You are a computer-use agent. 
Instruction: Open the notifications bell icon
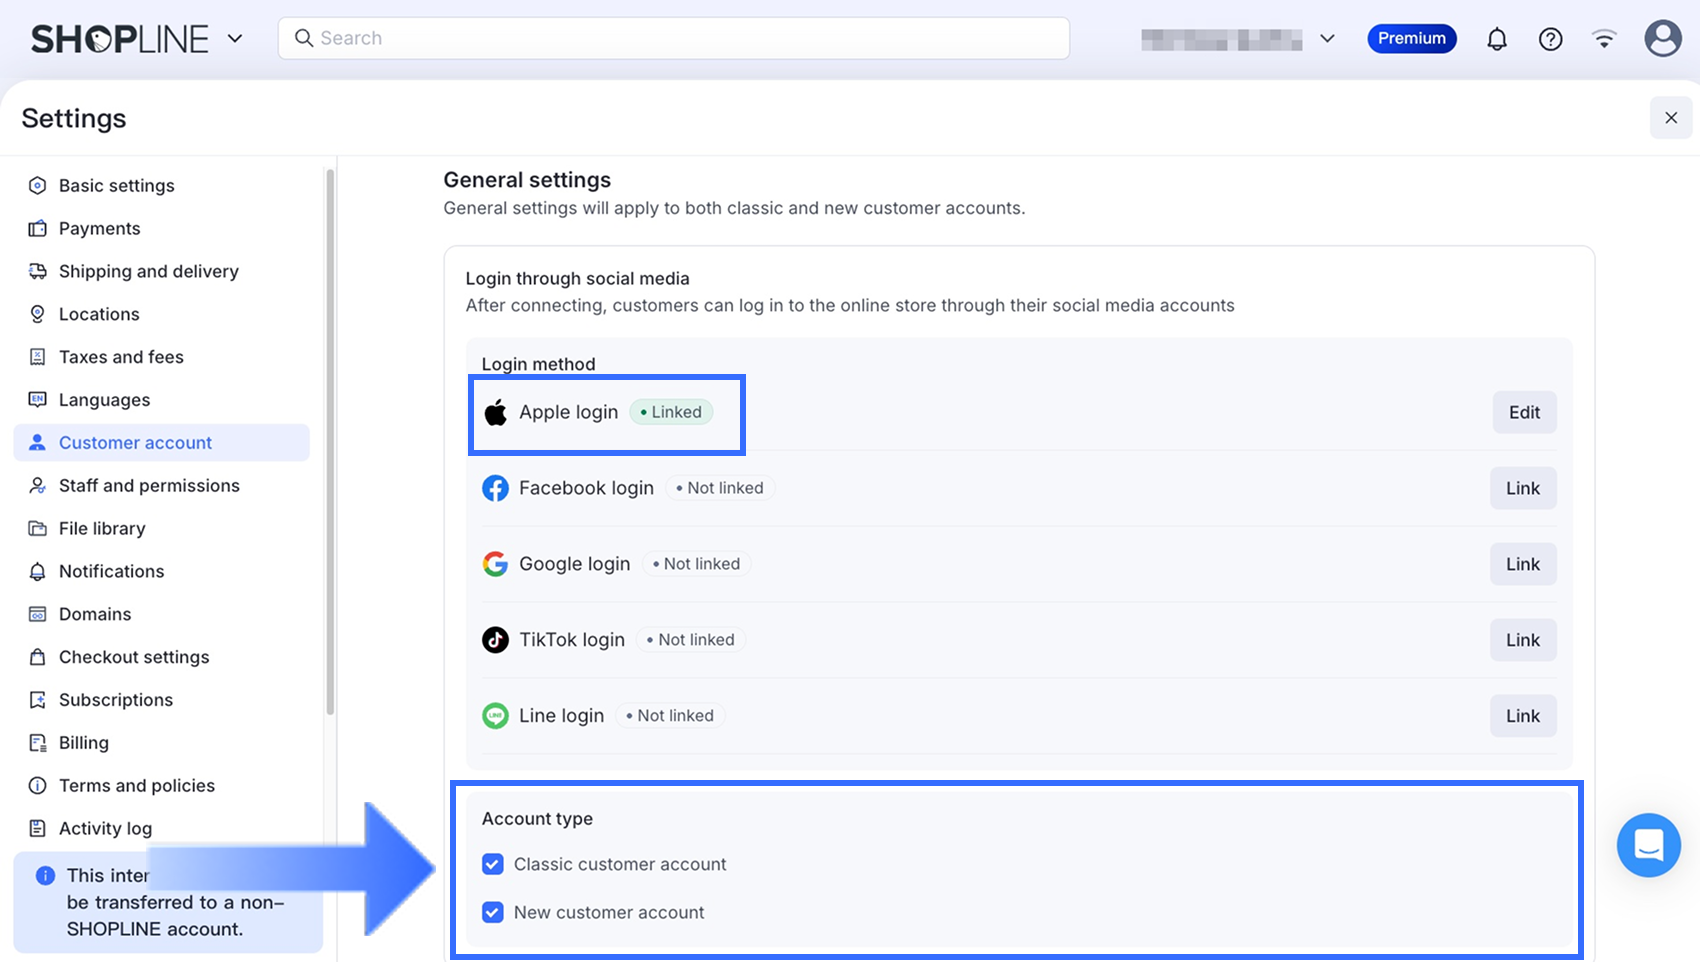[1496, 39]
